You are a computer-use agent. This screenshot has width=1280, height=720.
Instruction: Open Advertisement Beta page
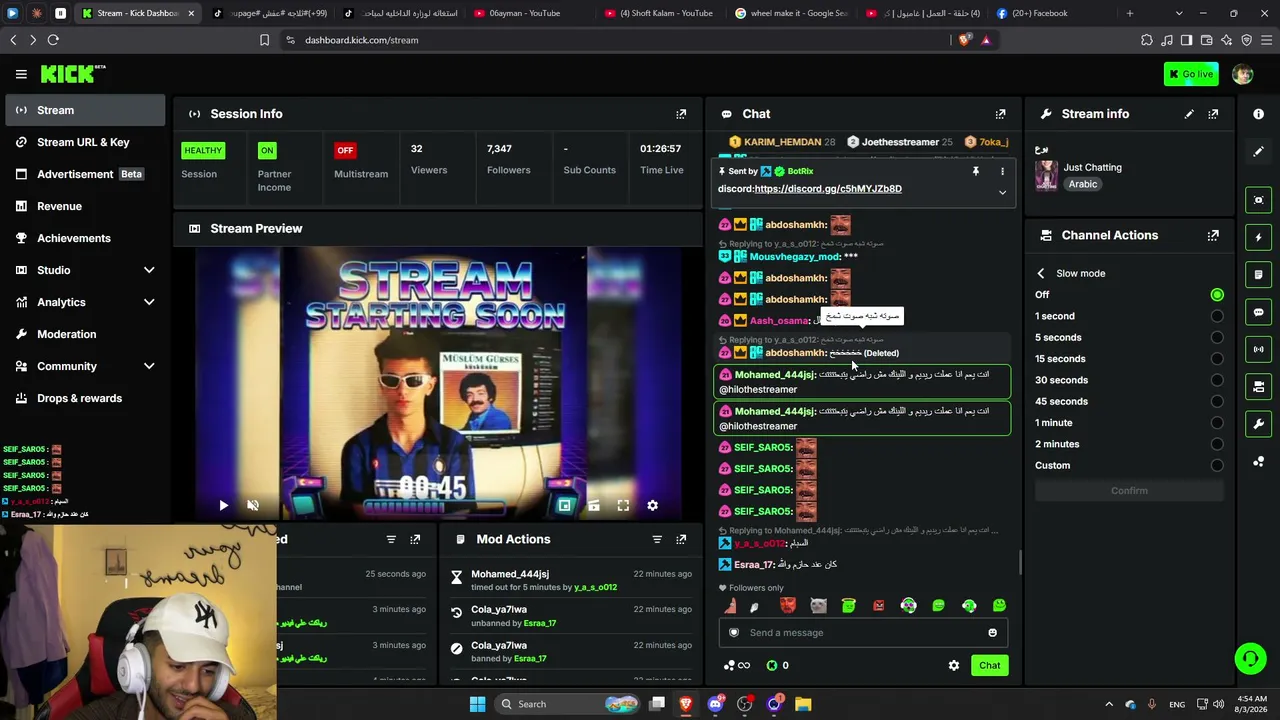(85, 174)
